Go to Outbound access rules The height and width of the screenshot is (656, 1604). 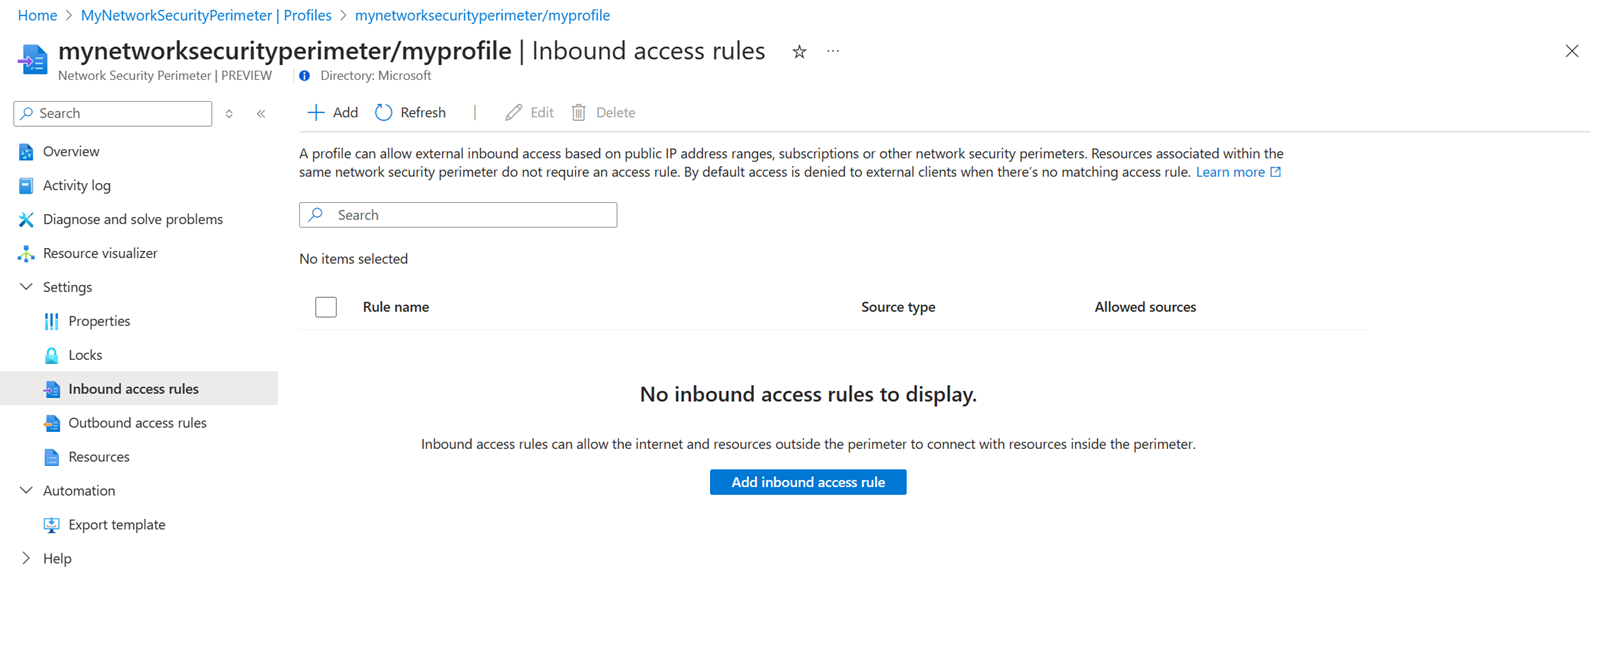tap(137, 423)
